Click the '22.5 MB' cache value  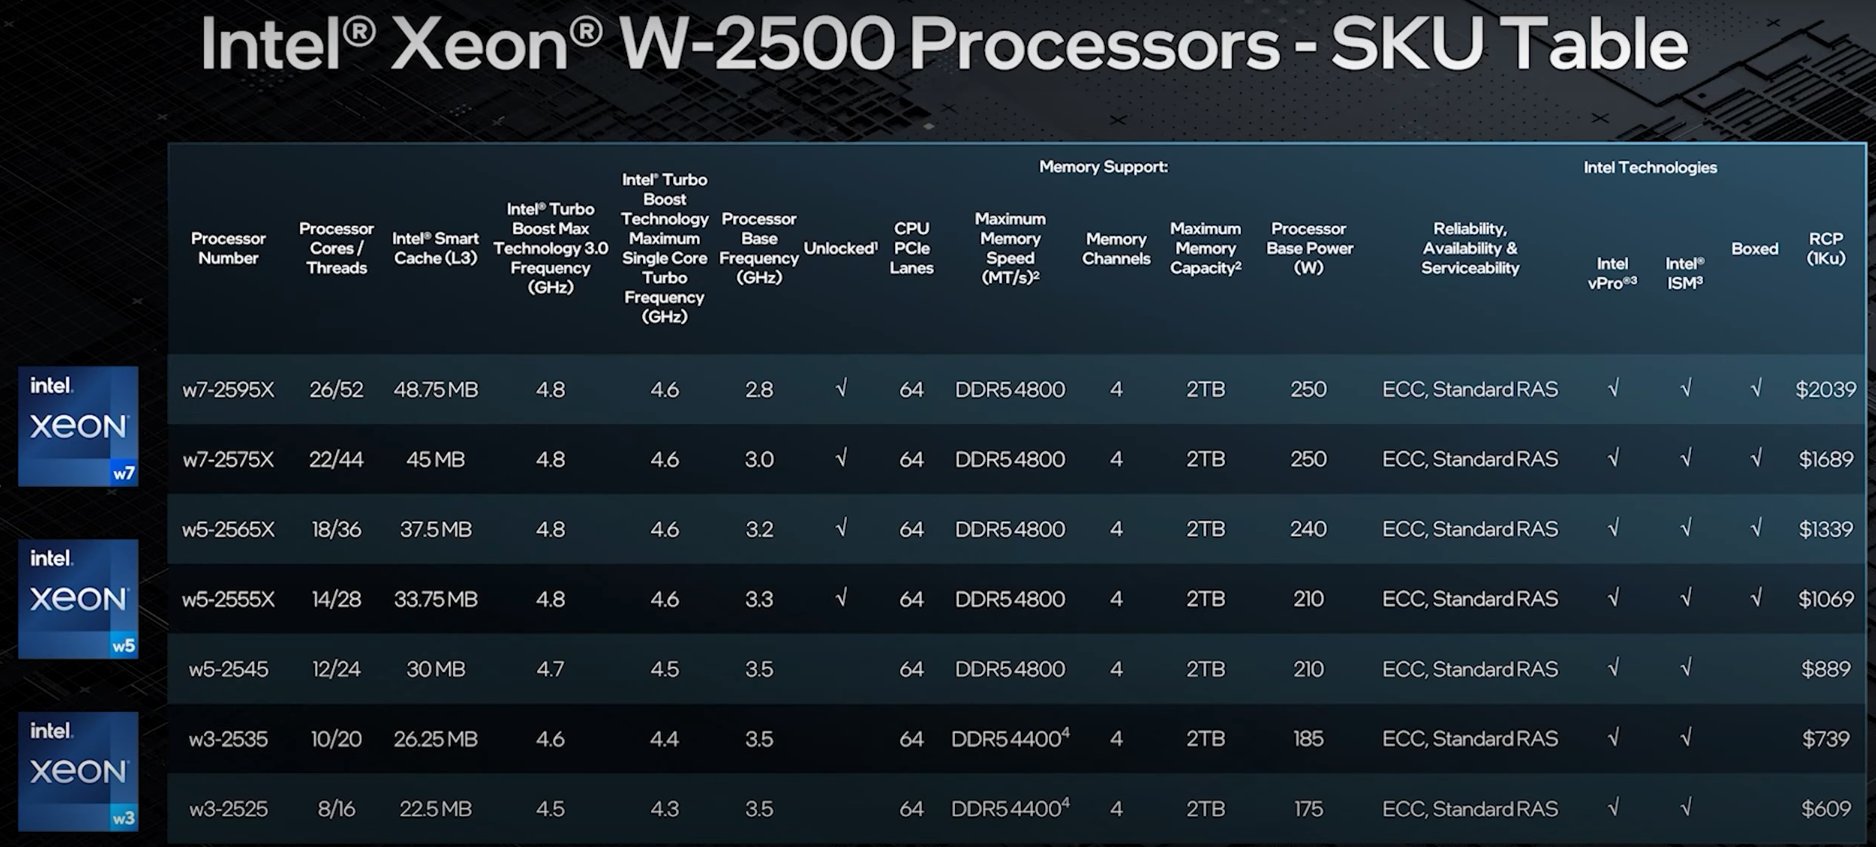click(435, 809)
